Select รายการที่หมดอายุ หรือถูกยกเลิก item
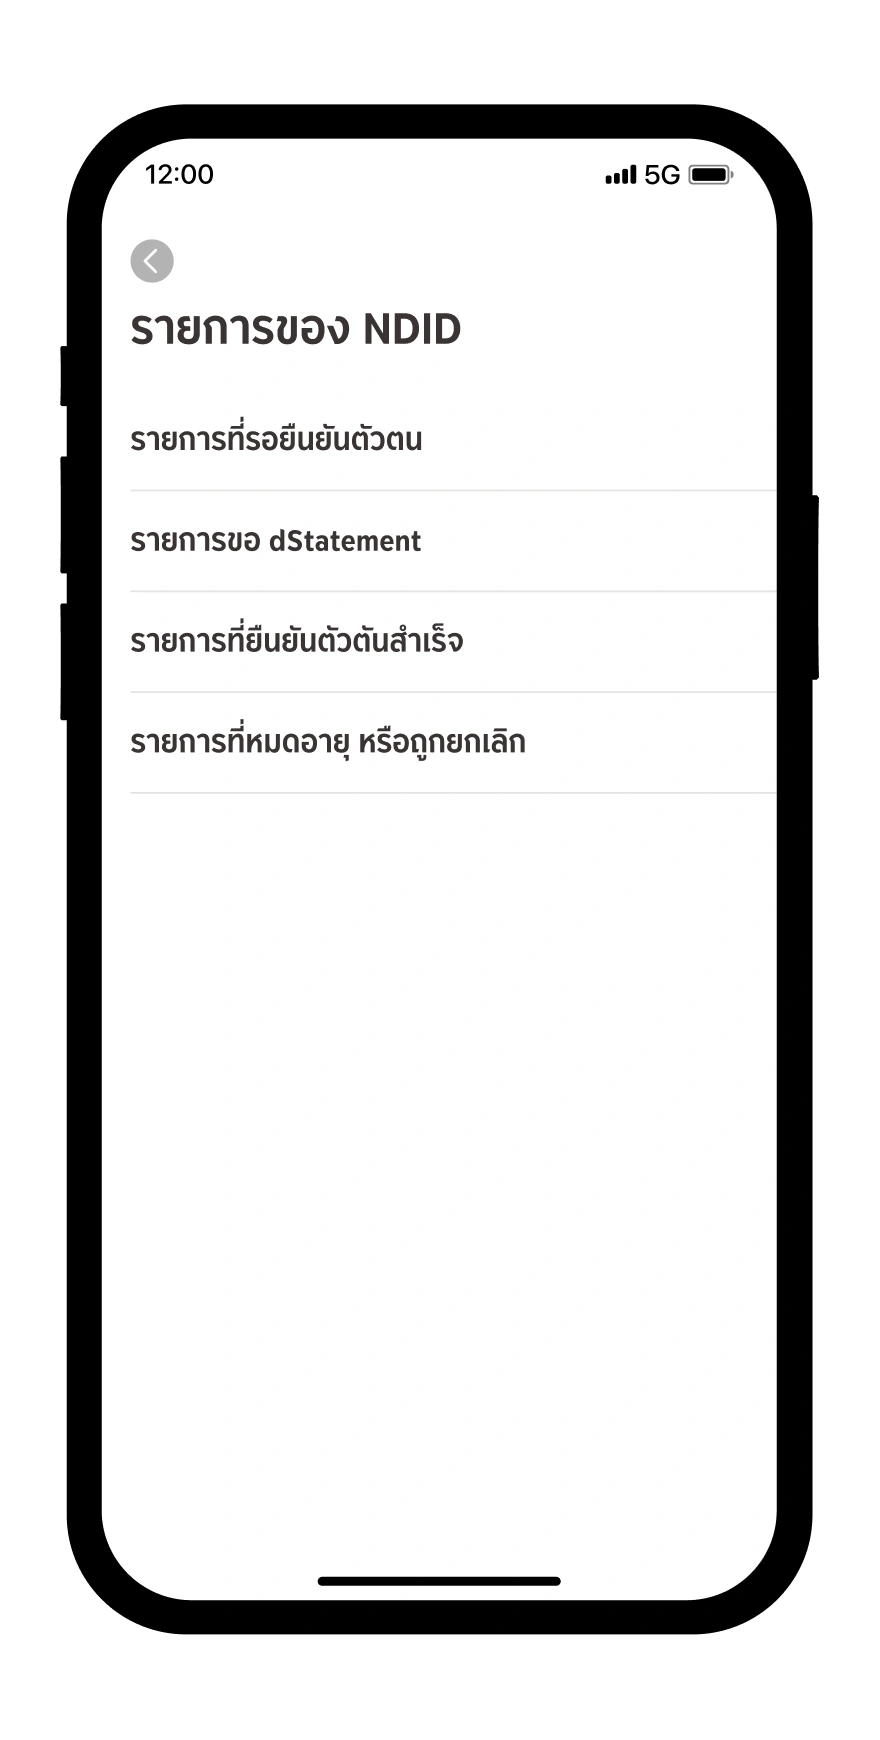 point(328,742)
